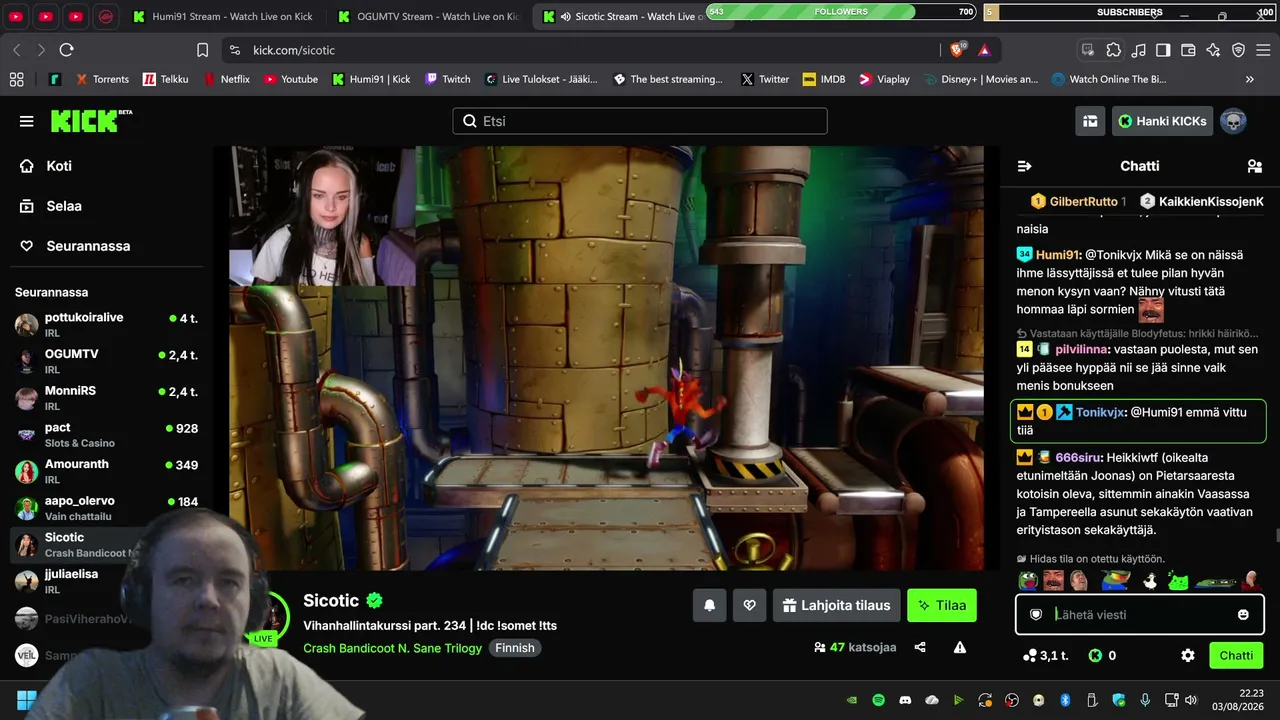Click the Finnish language tag
1280x720 pixels.
[515, 648]
